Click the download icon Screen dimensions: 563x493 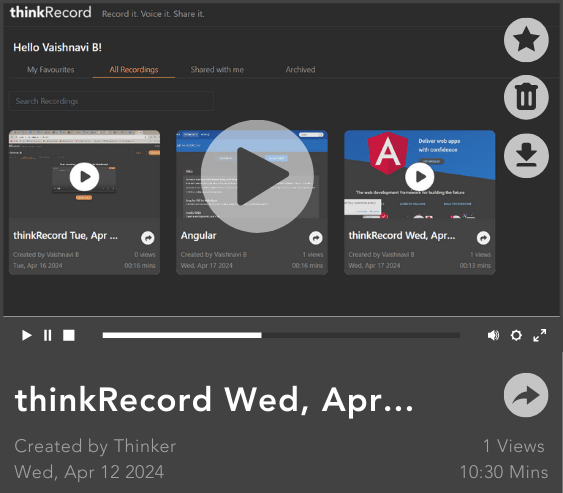[x=526, y=156]
